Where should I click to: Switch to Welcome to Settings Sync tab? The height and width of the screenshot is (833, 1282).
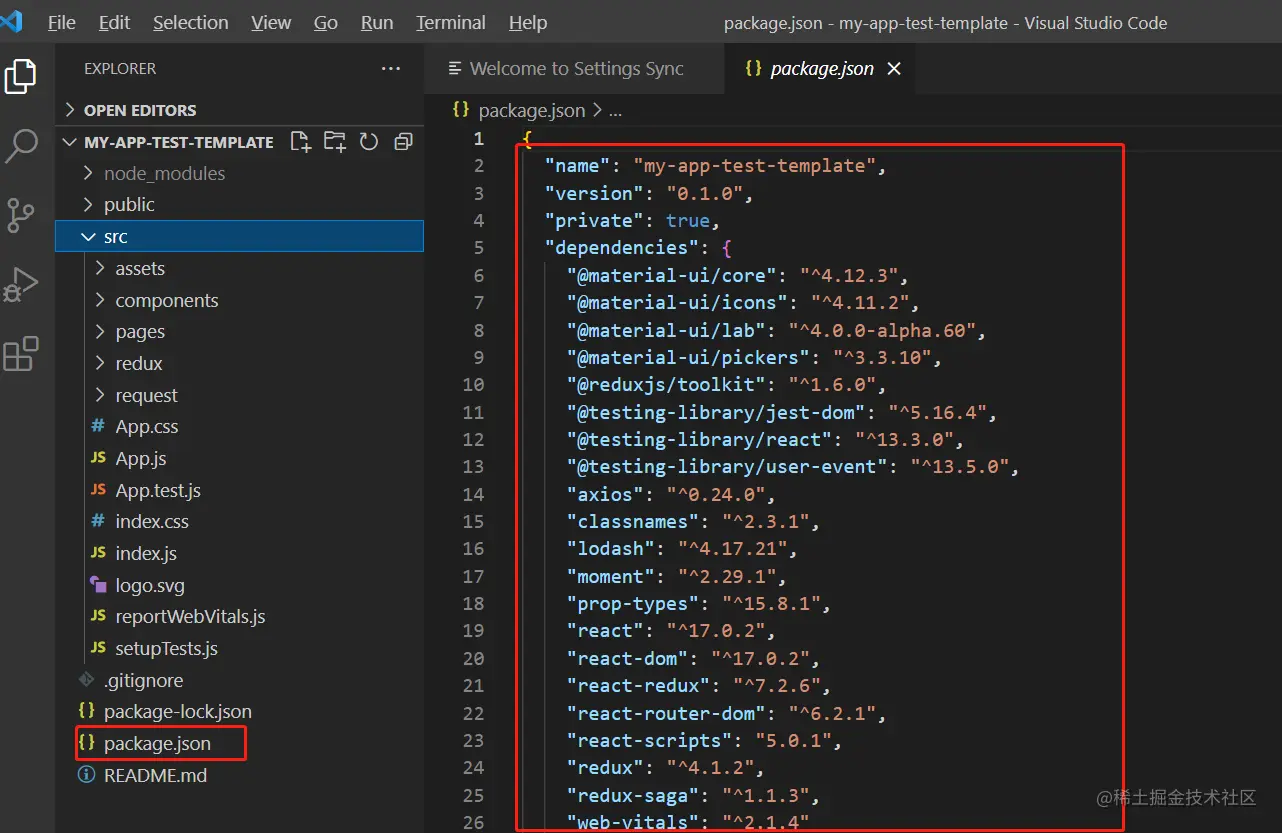tap(574, 69)
